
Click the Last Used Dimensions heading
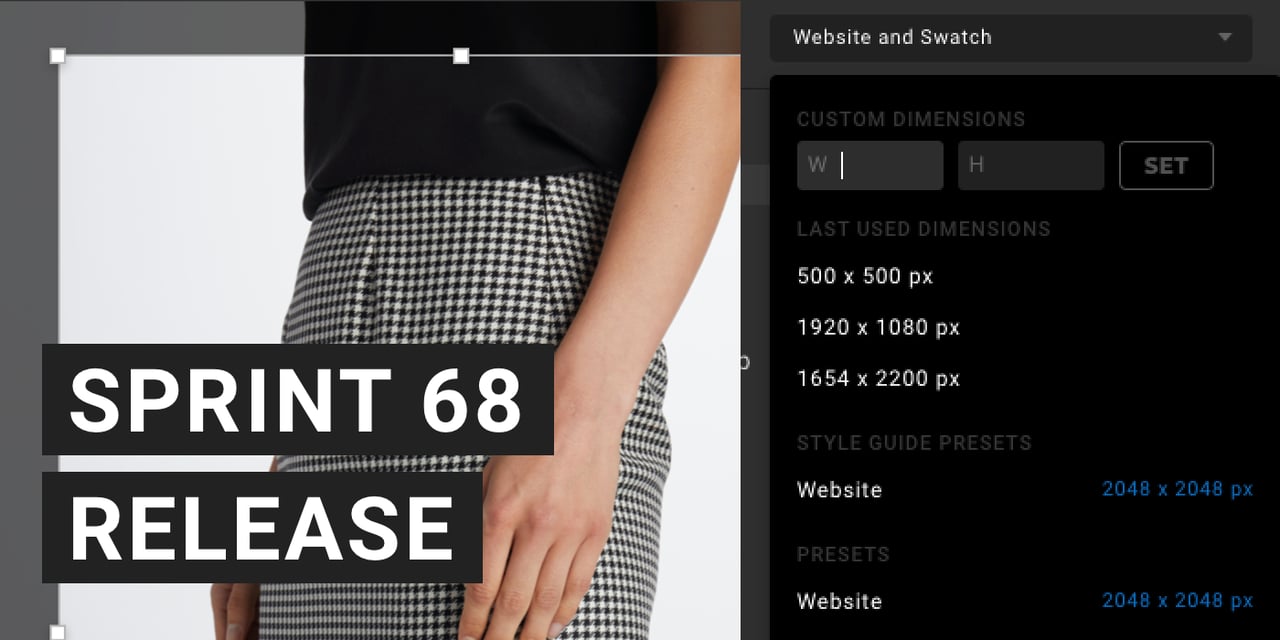(x=923, y=229)
